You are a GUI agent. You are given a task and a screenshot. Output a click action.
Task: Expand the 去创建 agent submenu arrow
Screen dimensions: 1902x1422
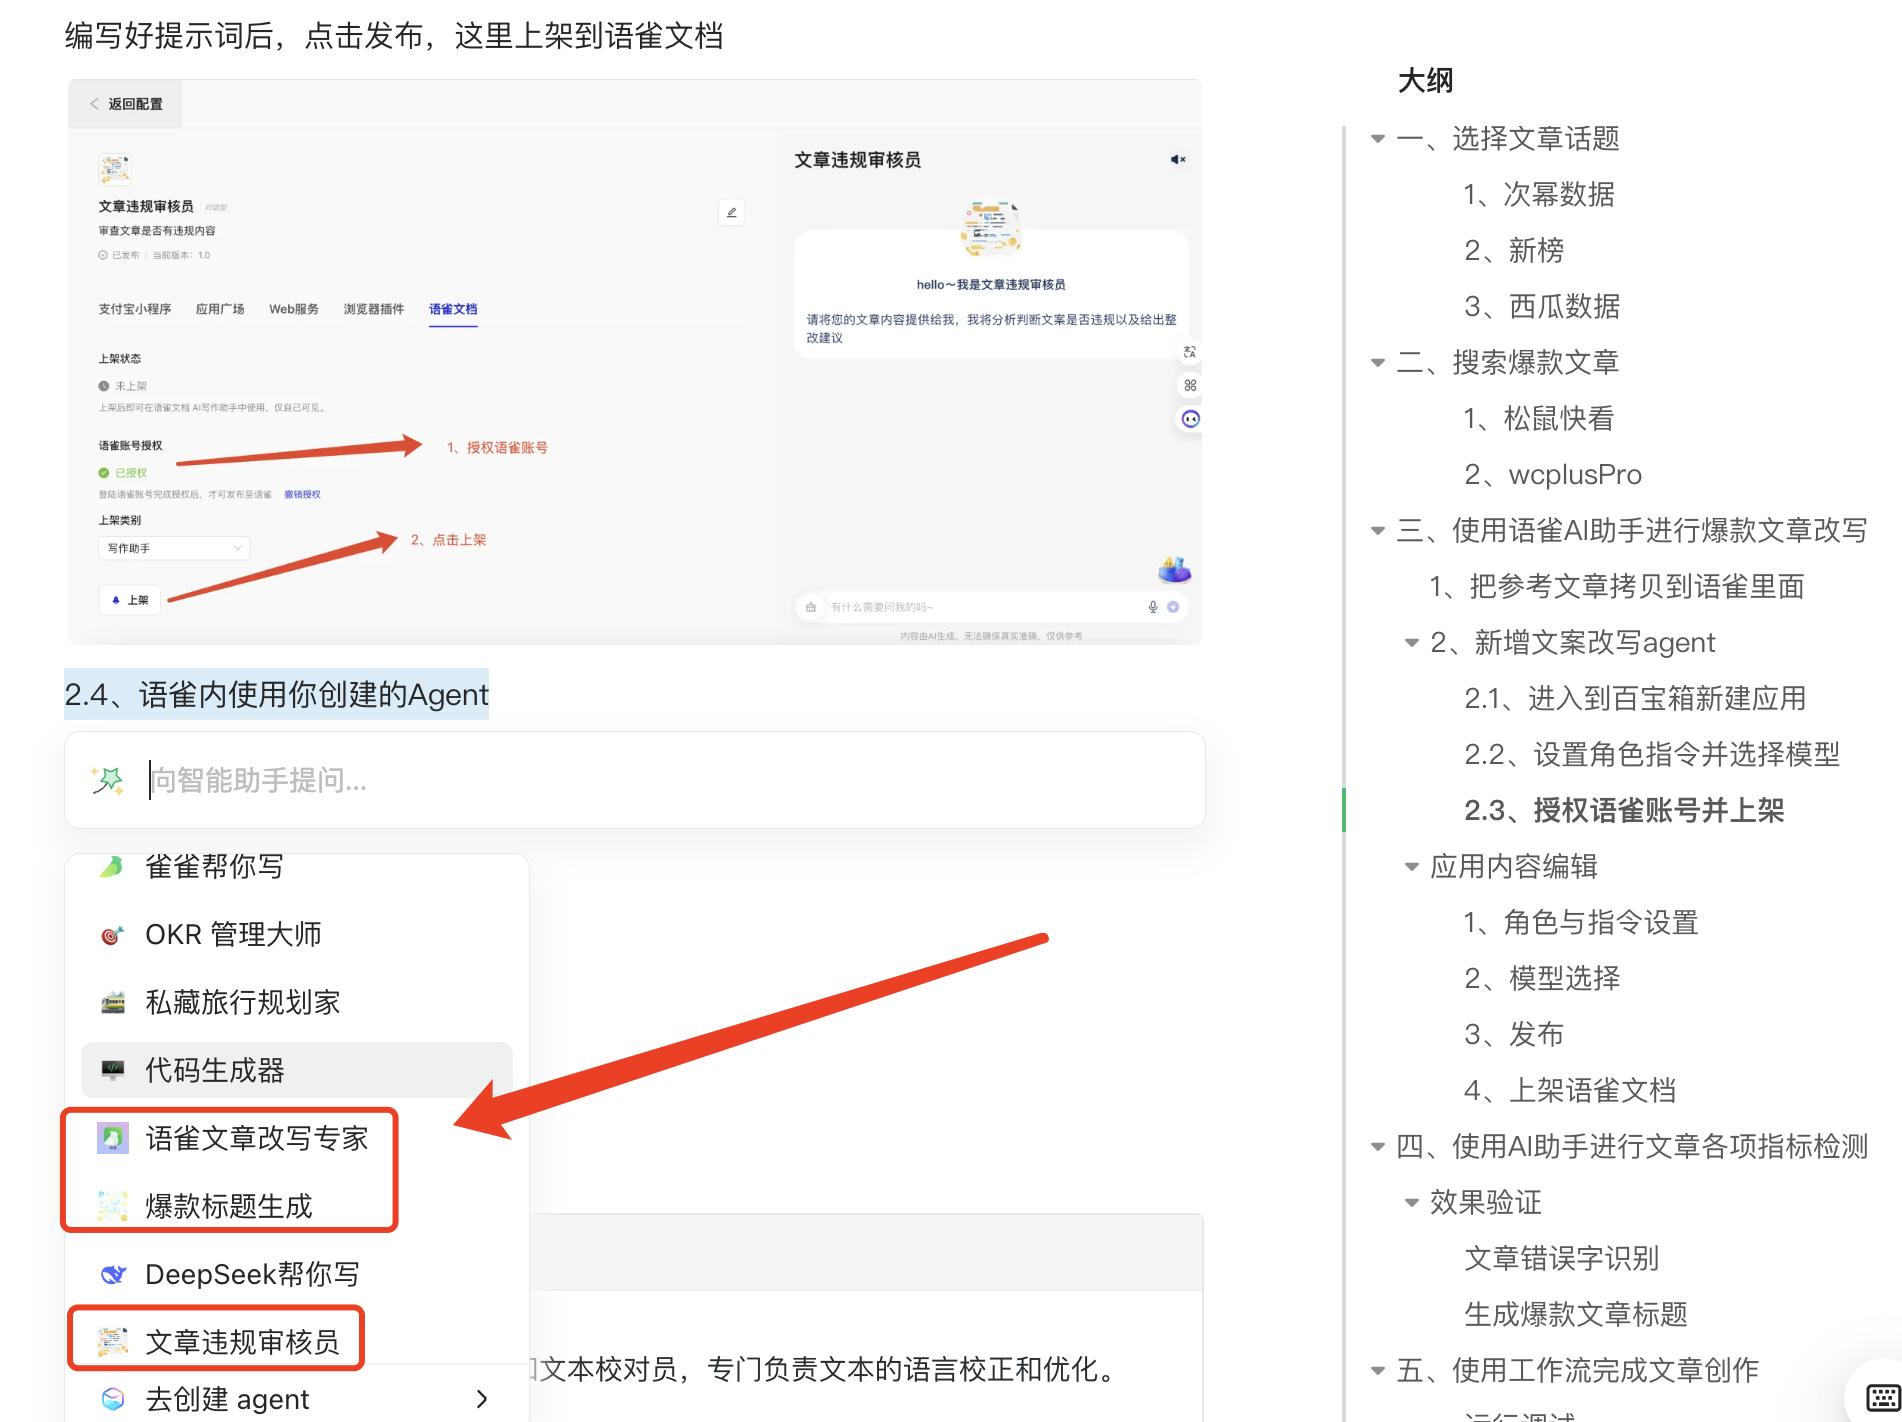(482, 1399)
